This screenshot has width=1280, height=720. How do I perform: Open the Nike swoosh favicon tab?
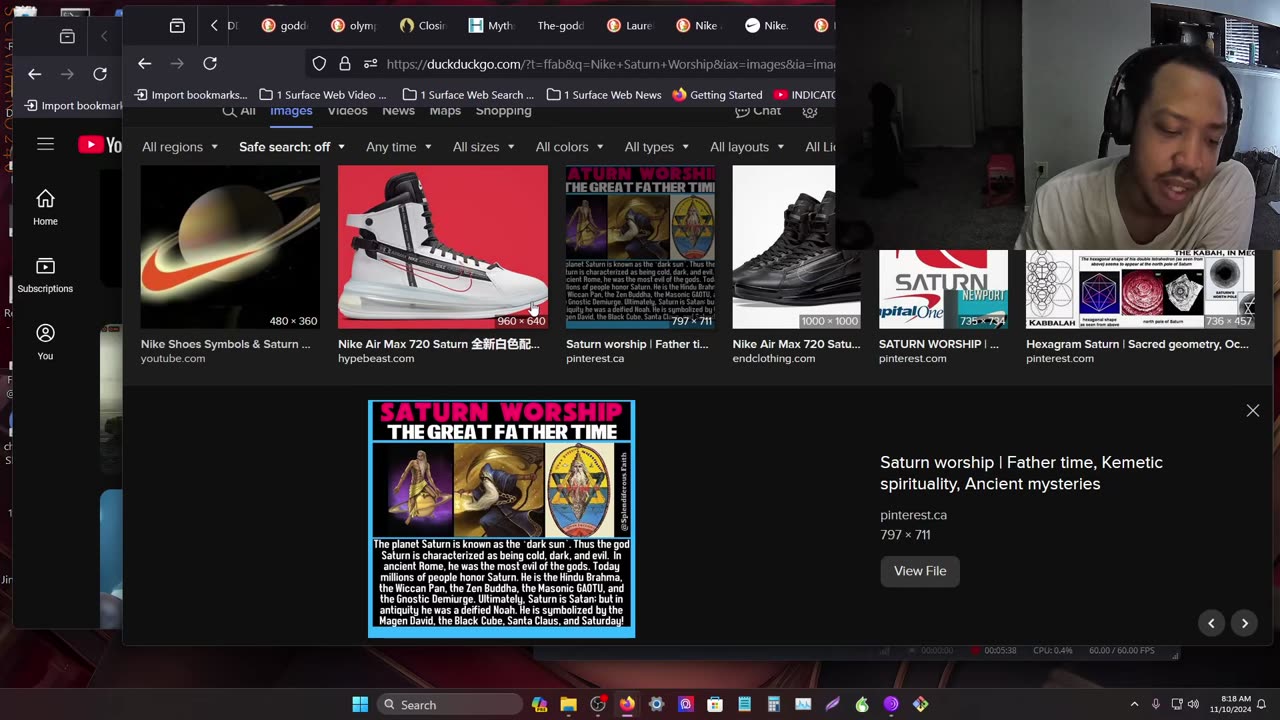[x=766, y=26]
